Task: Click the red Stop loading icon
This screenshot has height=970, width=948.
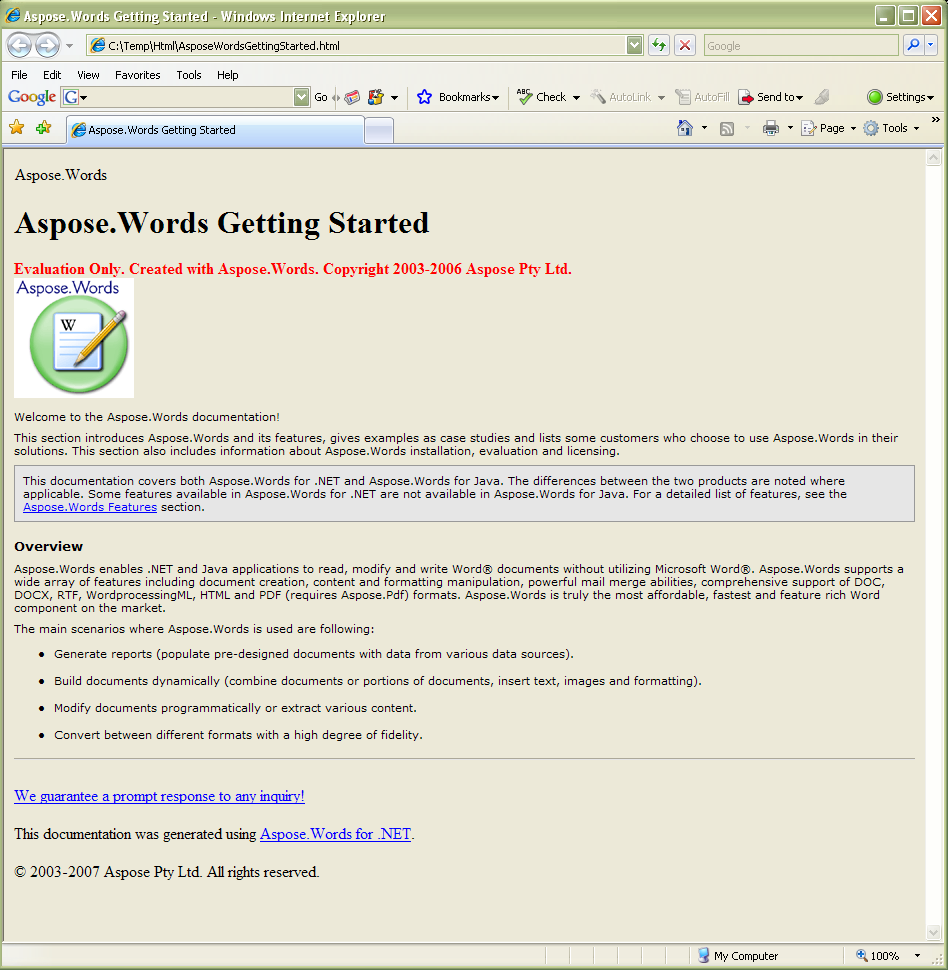Action: pos(685,45)
